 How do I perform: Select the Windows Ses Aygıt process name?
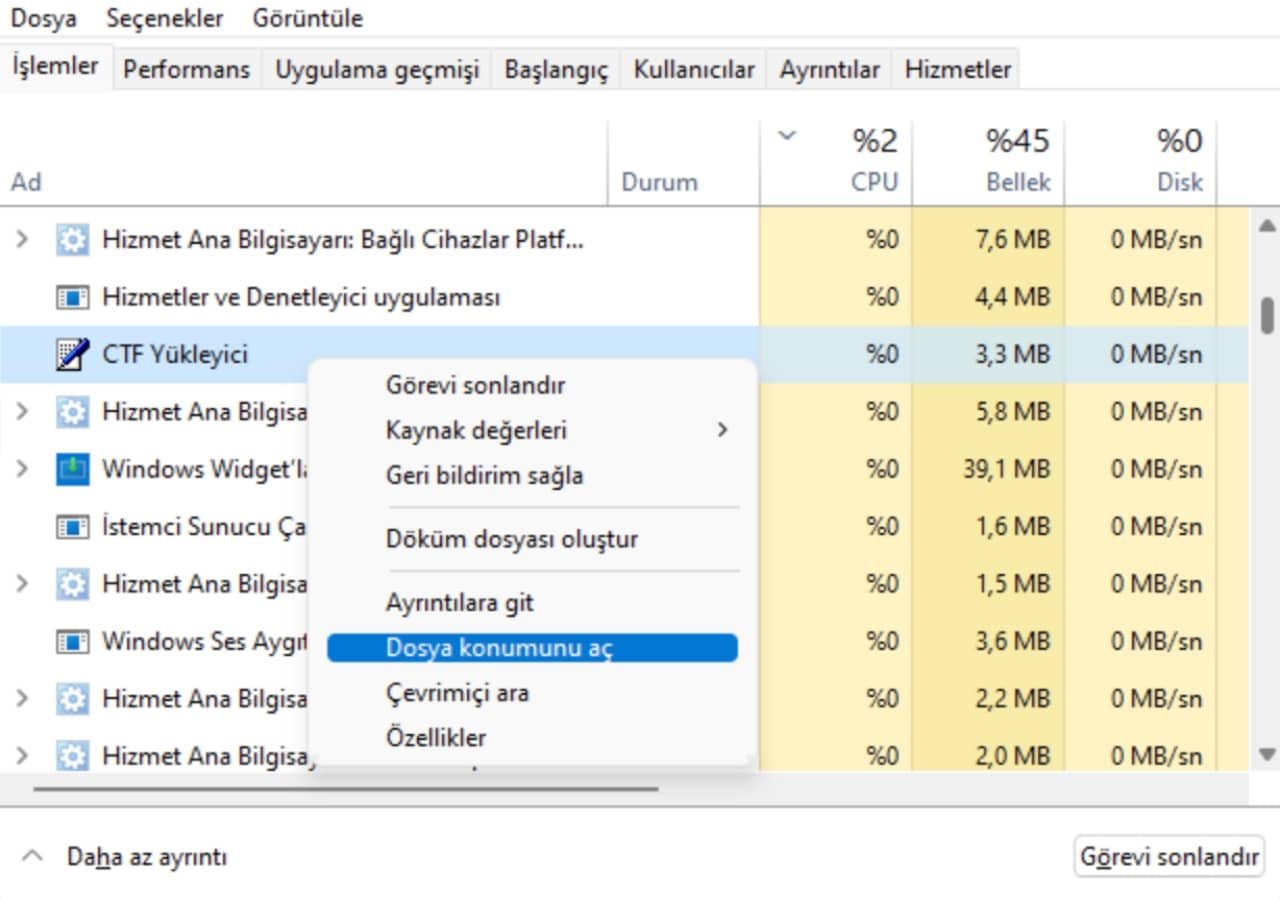click(204, 641)
